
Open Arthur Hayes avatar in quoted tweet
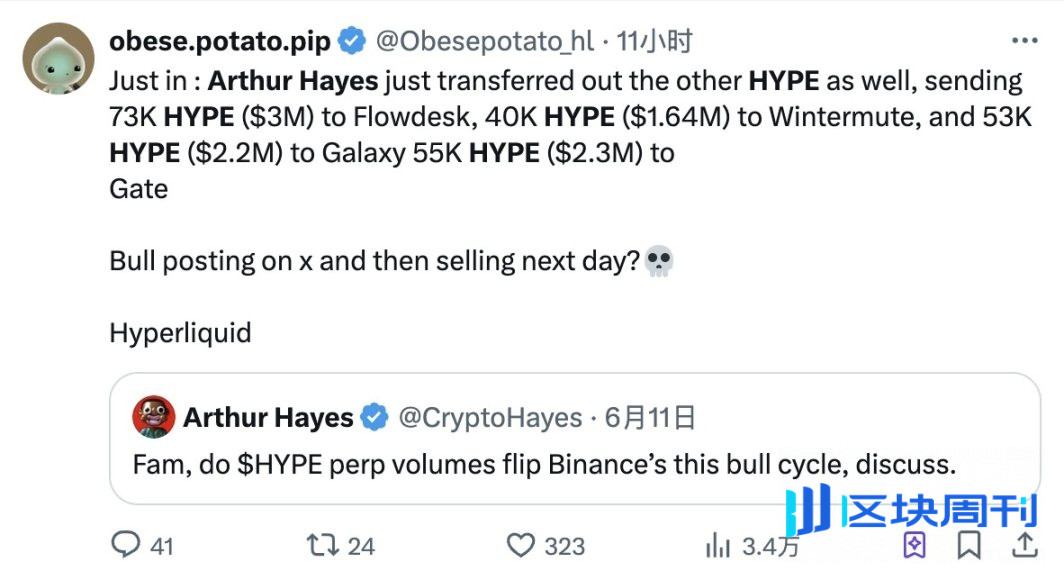(153, 417)
